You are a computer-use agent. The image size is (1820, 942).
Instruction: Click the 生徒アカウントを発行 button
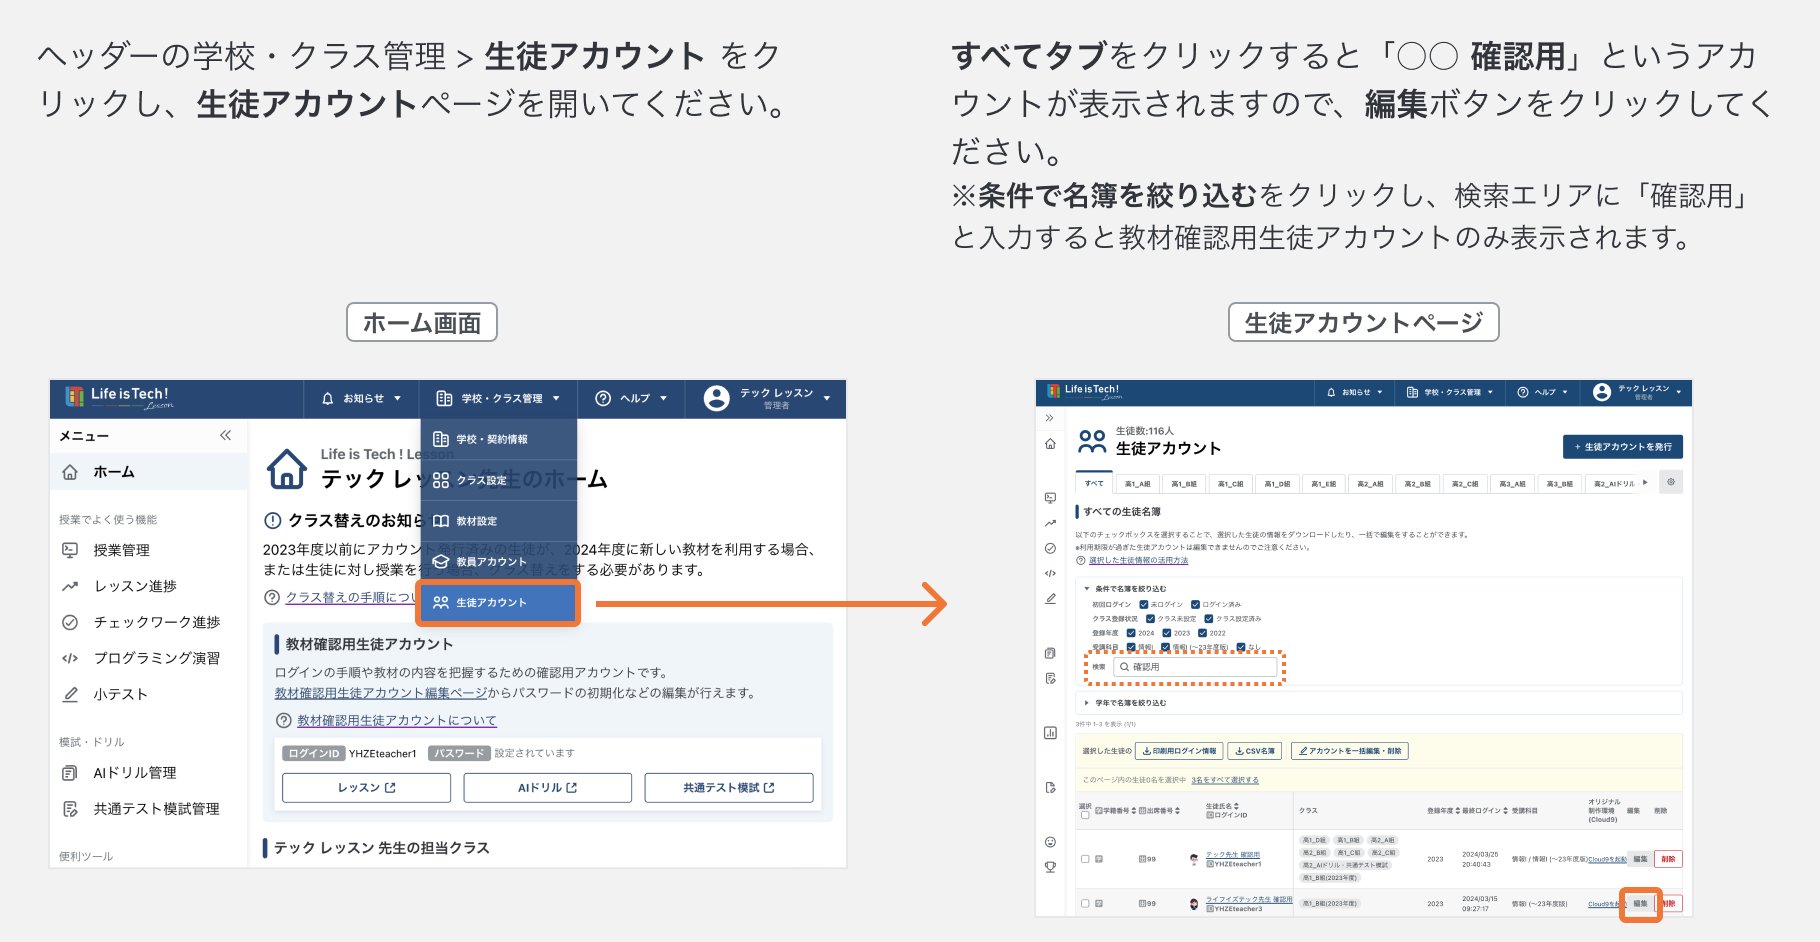click(x=1622, y=447)
